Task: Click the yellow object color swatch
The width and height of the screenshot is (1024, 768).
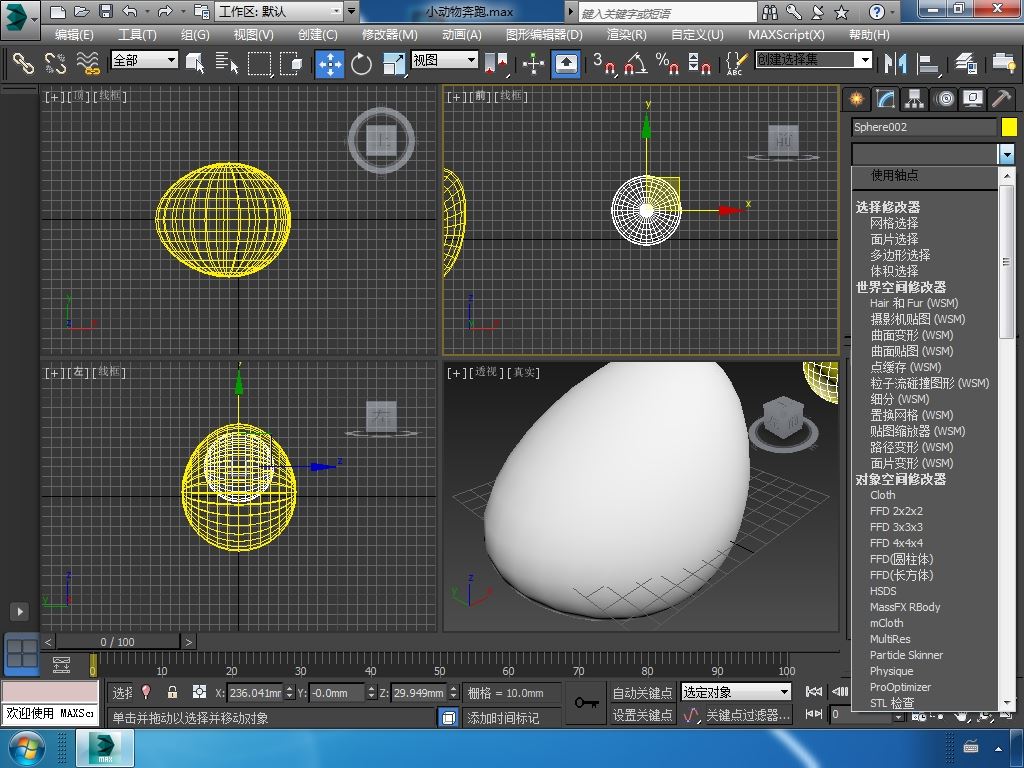Action: [1009, 127]
